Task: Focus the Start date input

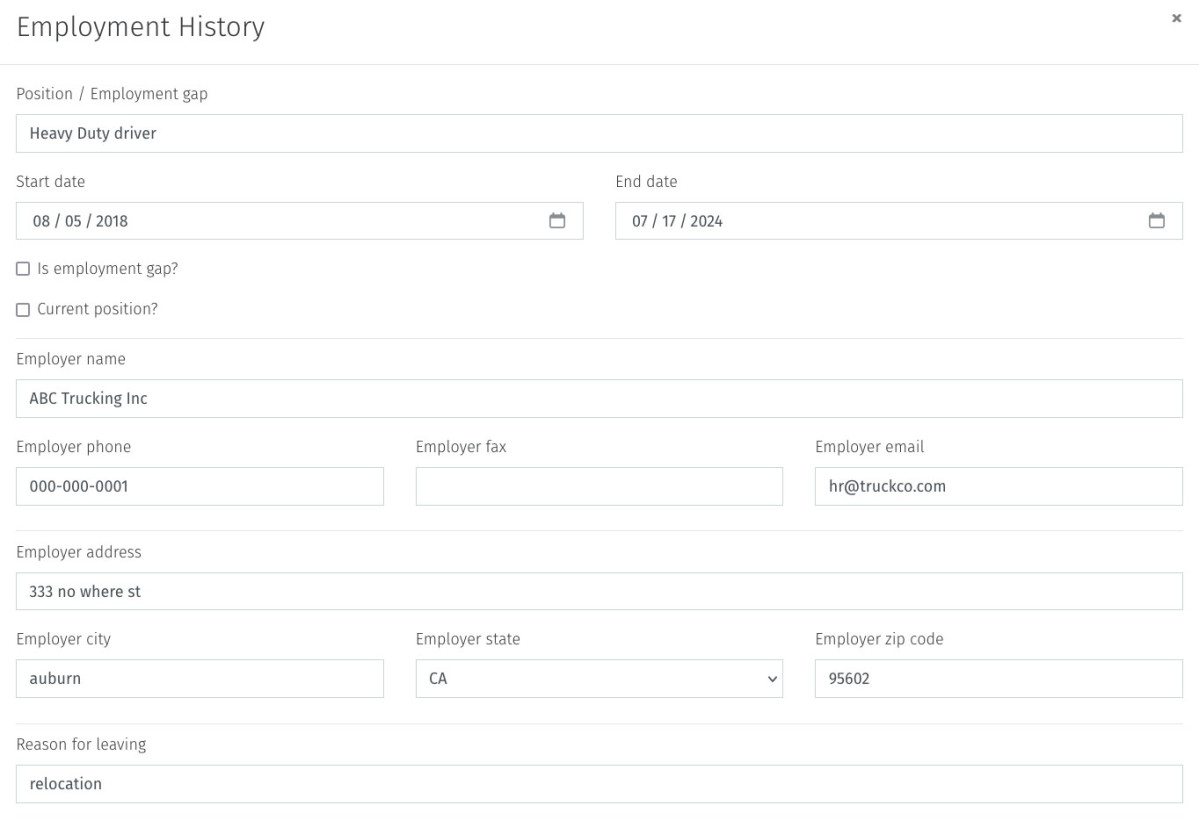Action: click(280, 221)
